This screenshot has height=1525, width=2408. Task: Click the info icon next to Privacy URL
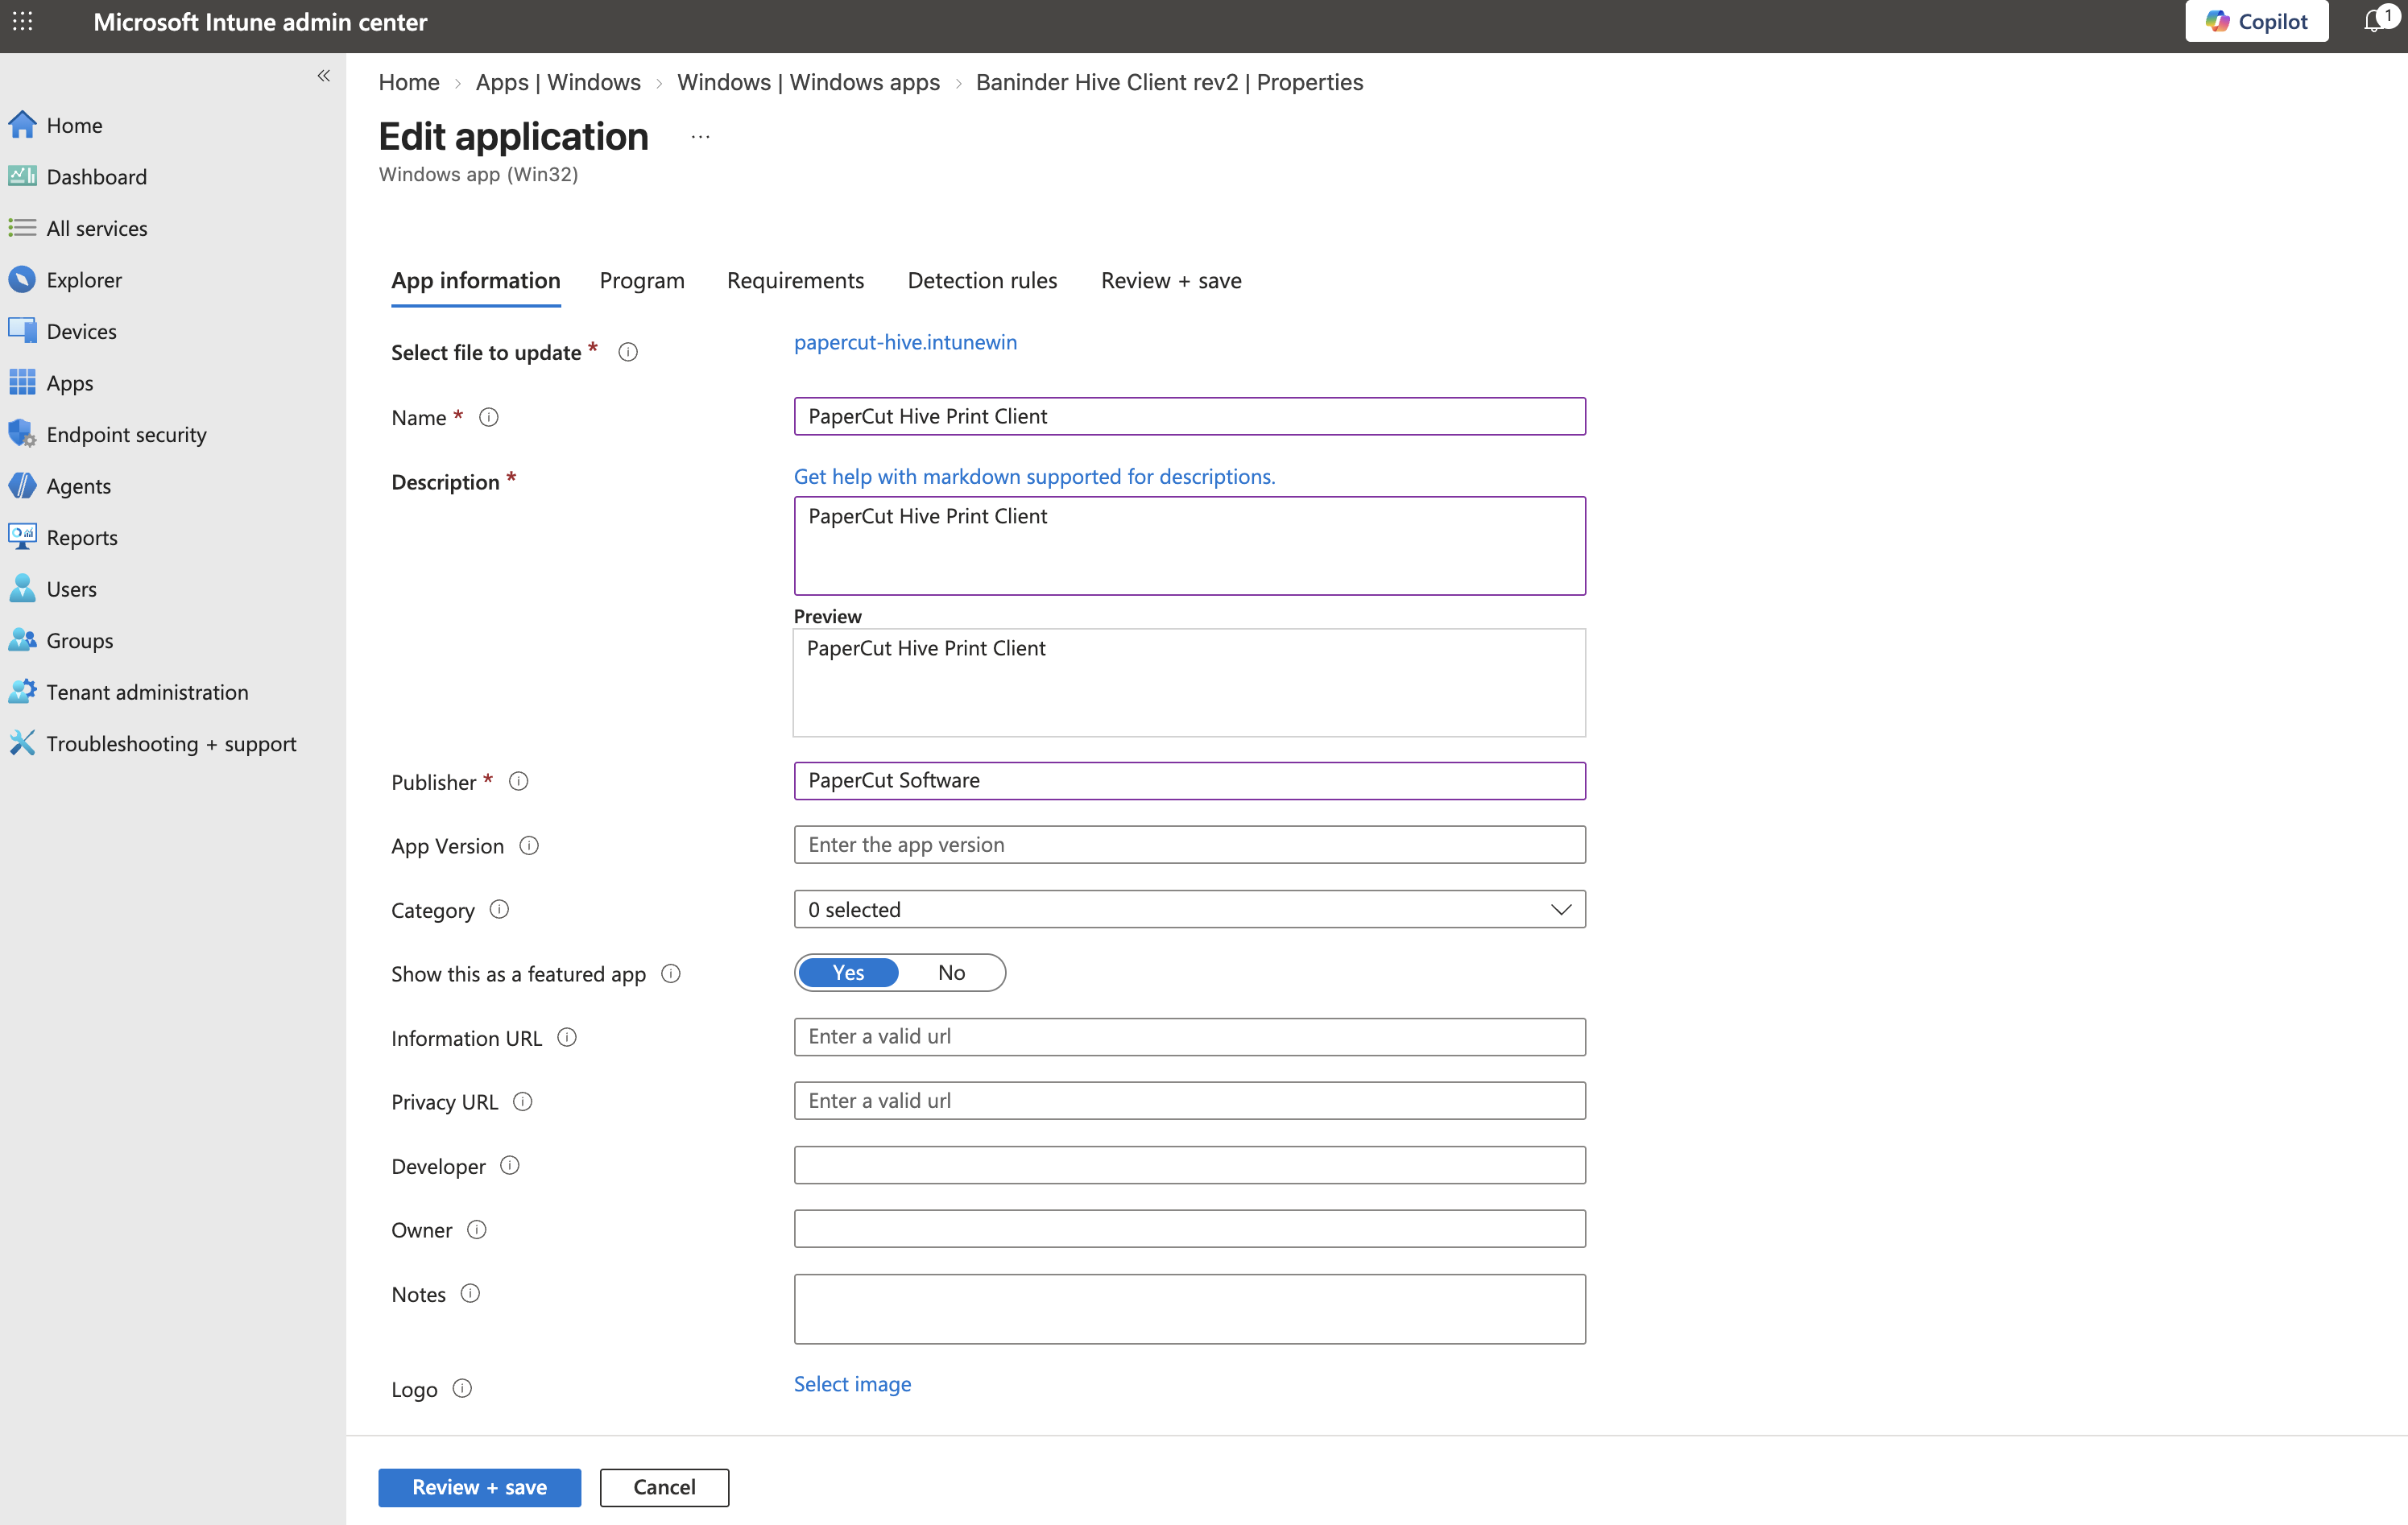(522, 1102)
